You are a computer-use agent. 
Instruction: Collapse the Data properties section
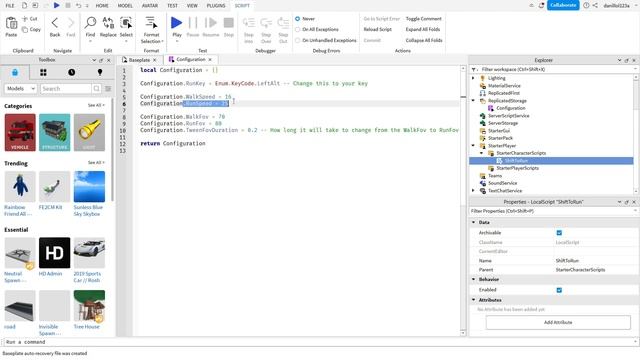tap(473, 222)
